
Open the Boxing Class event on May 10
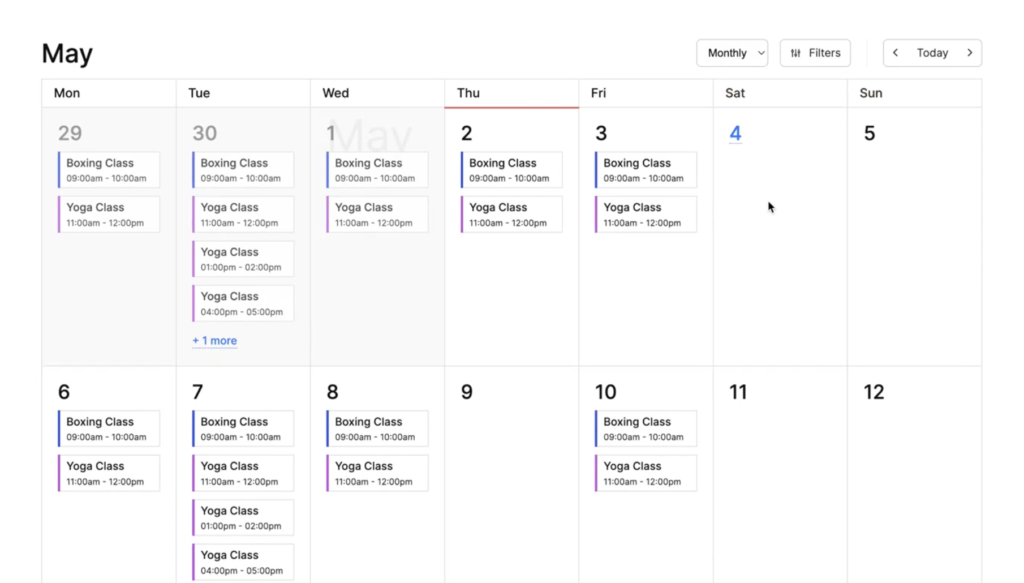tap(644, 428)
